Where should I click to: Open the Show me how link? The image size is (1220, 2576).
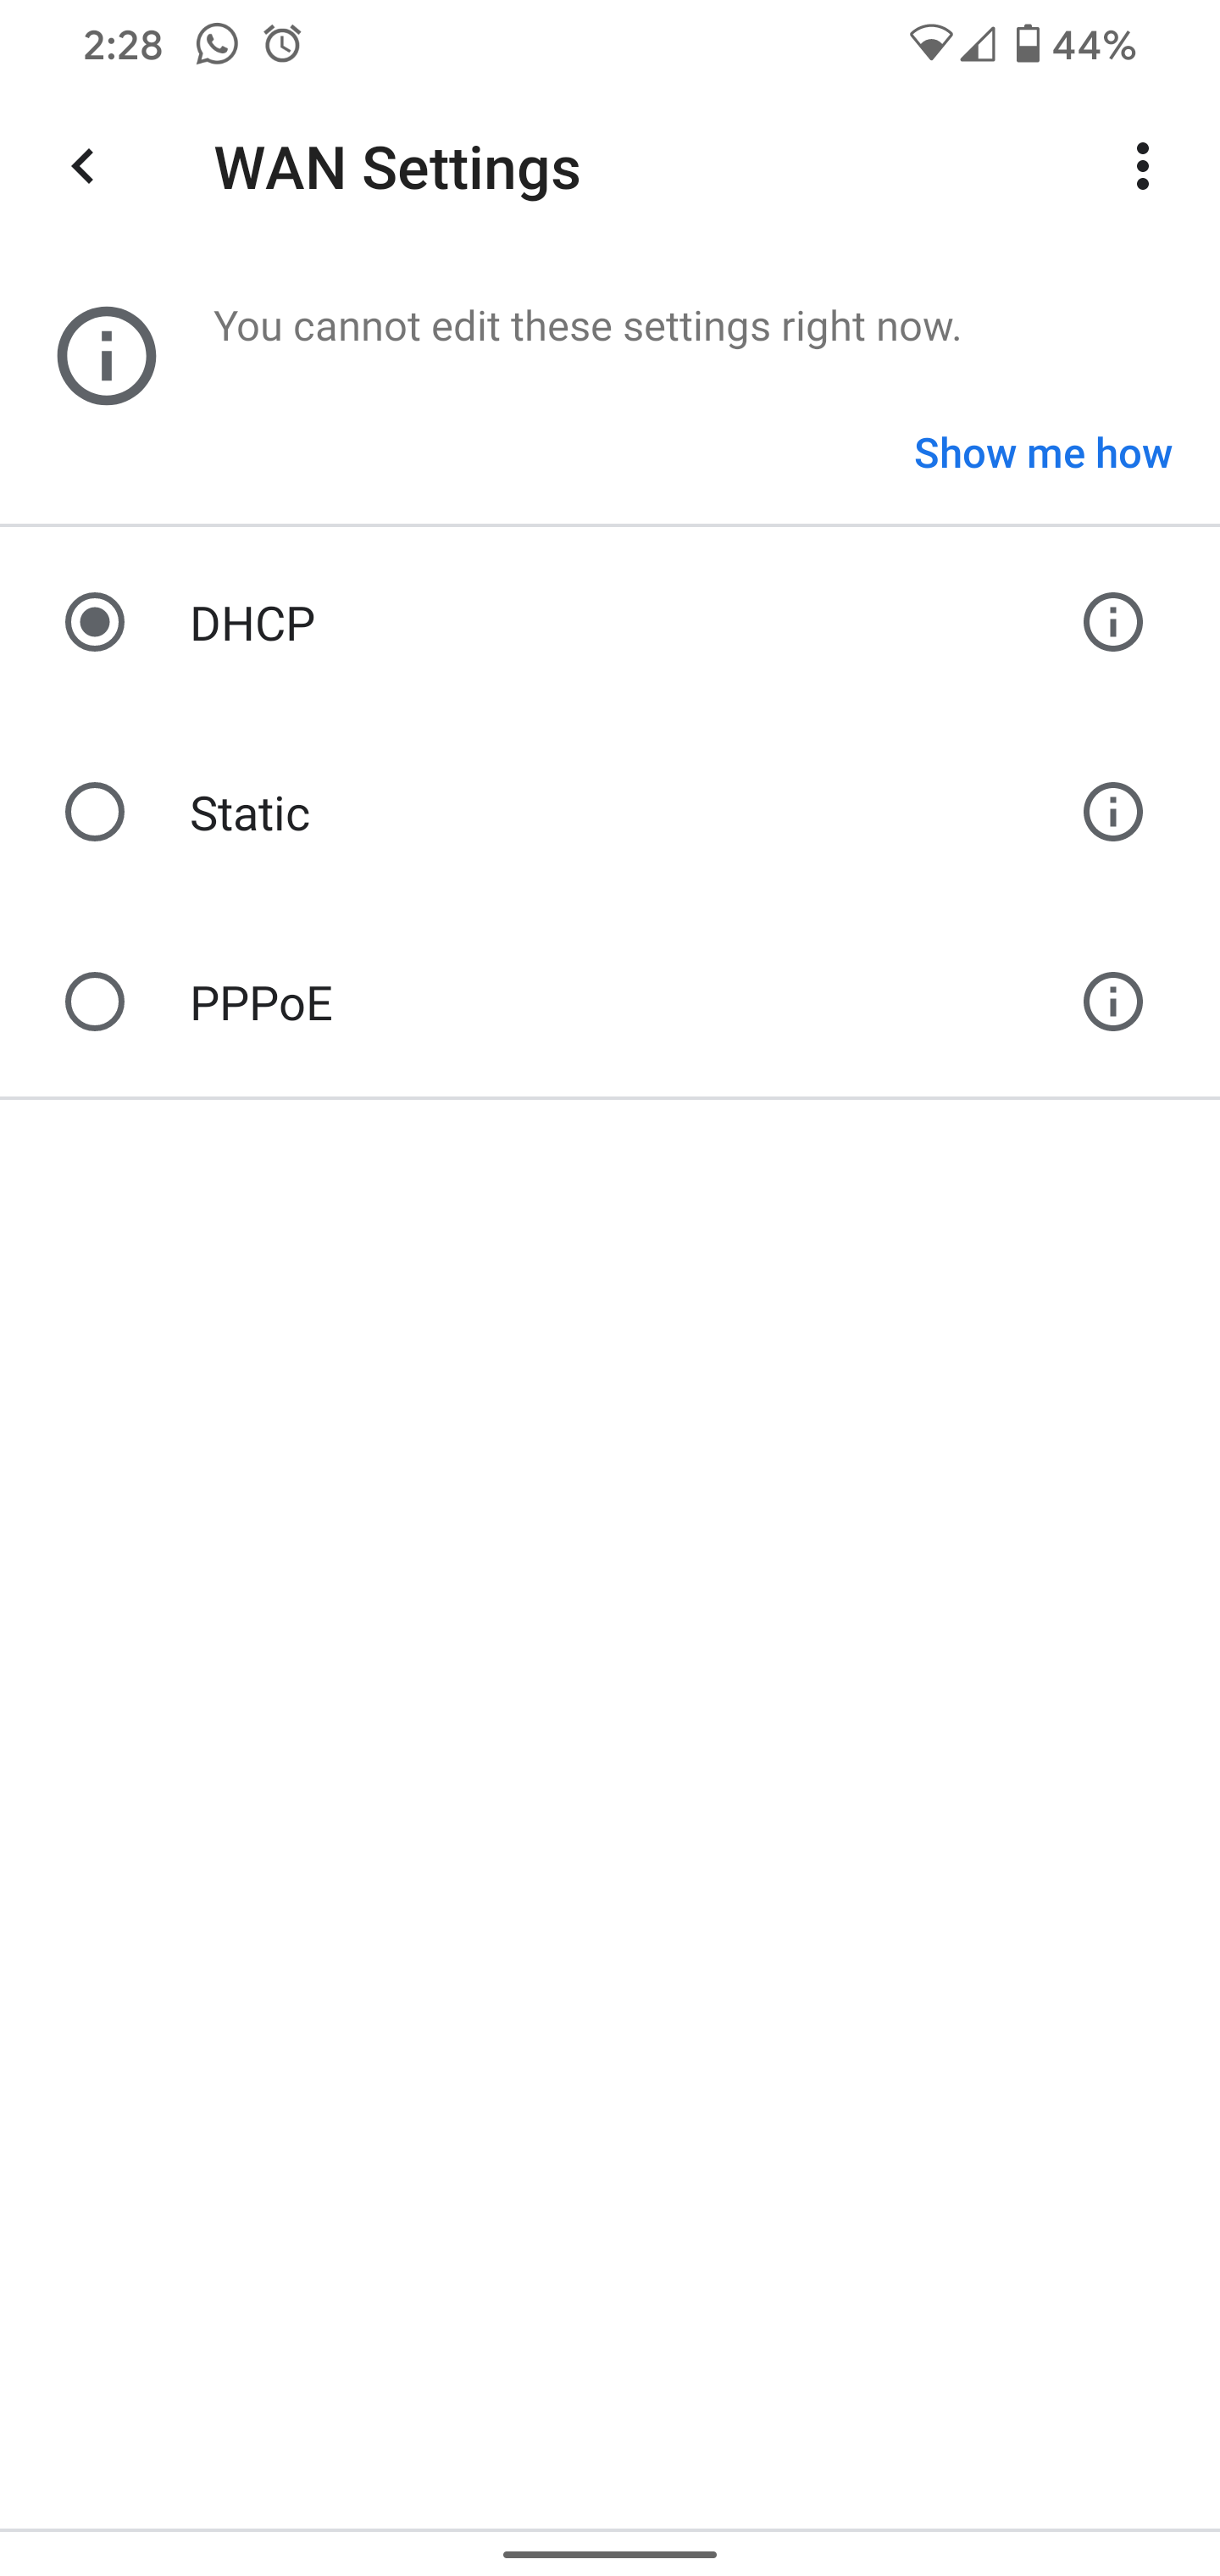pos(1042,453)
